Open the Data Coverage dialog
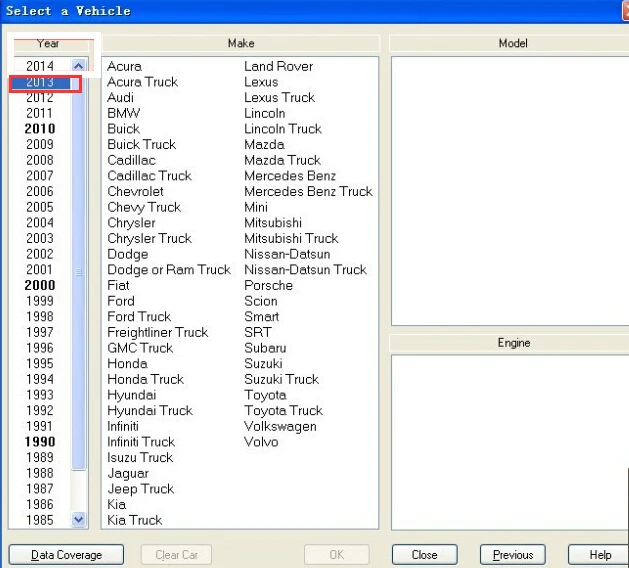The width and height of the screenshot is (629, 568). [66, 555]
